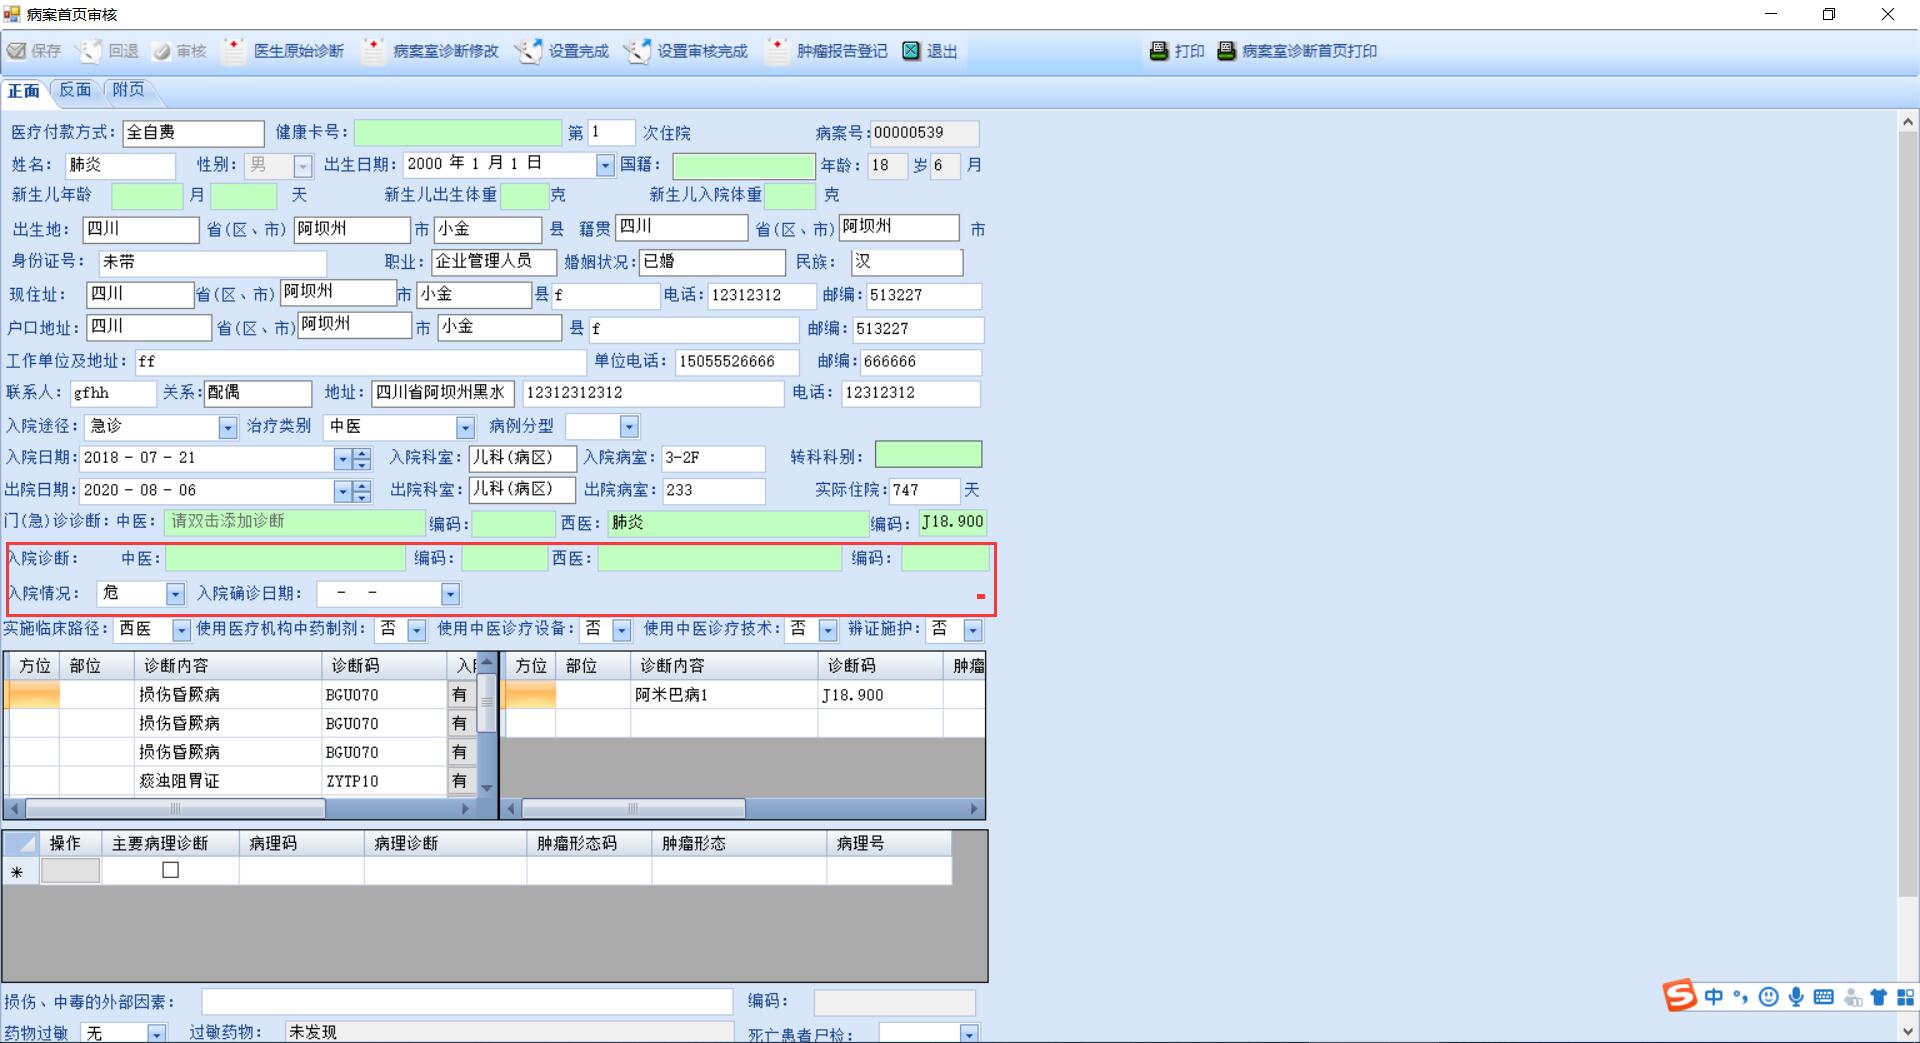Click the 回退 rollback icon

point(90,51)
